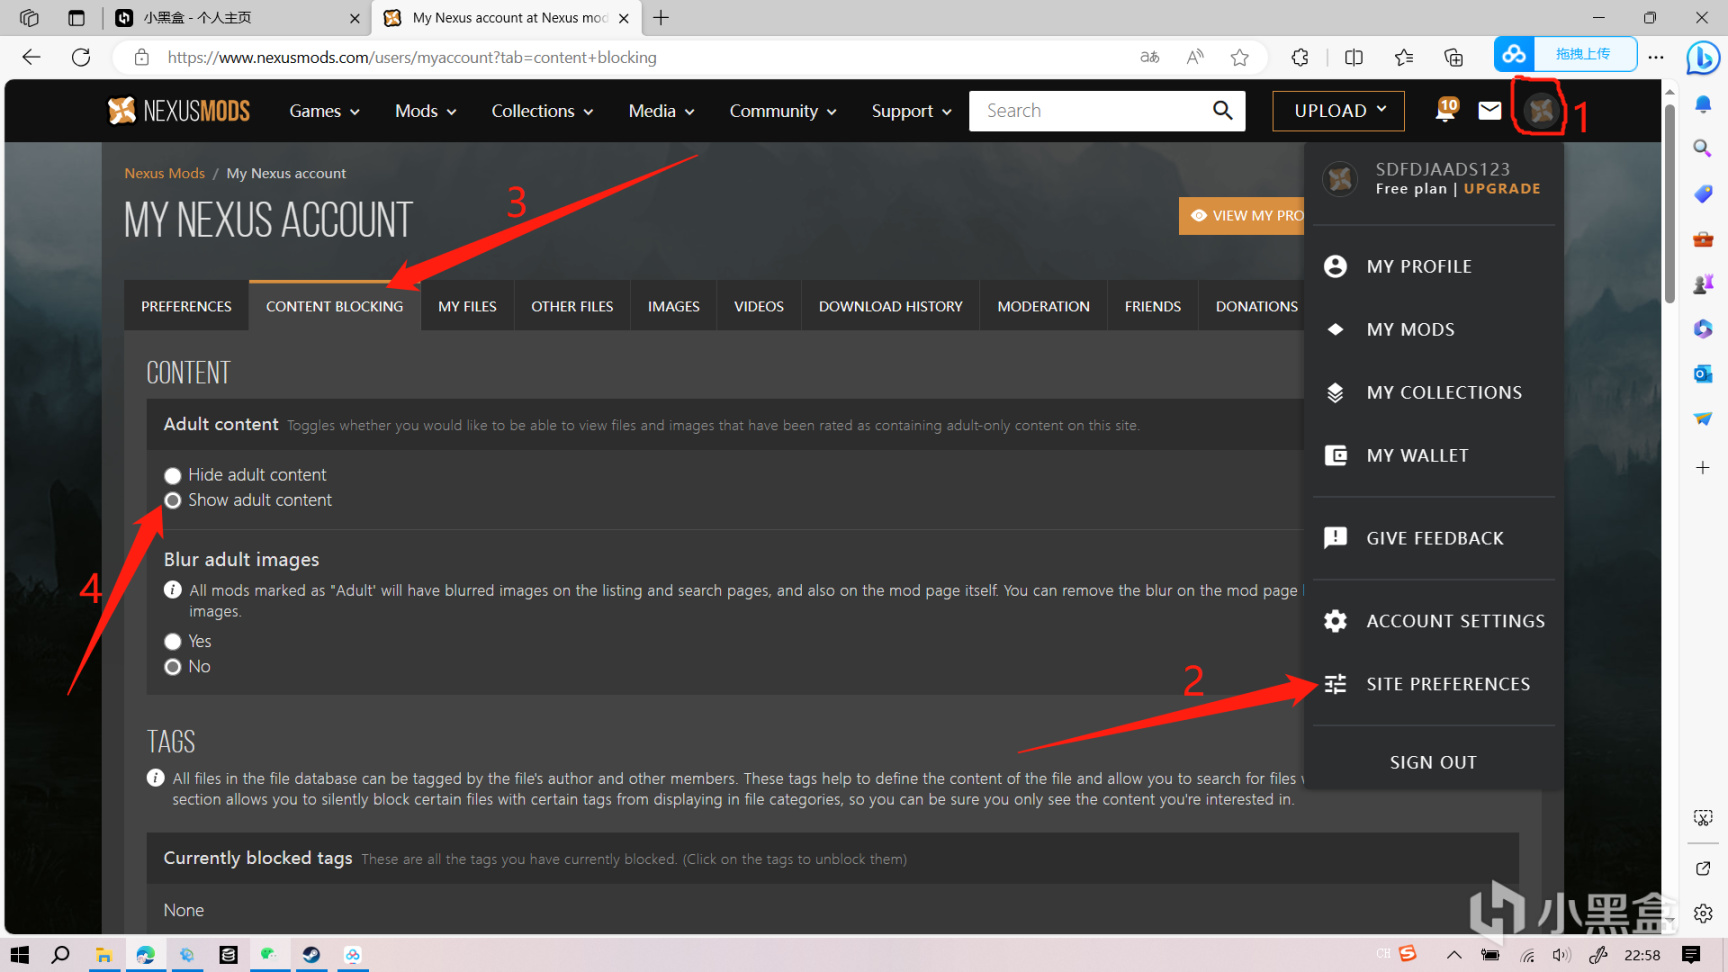The width and height of the screenshot is (1728, 972).
Task: Open Steam from the taskbar
Action: point(311,955)
